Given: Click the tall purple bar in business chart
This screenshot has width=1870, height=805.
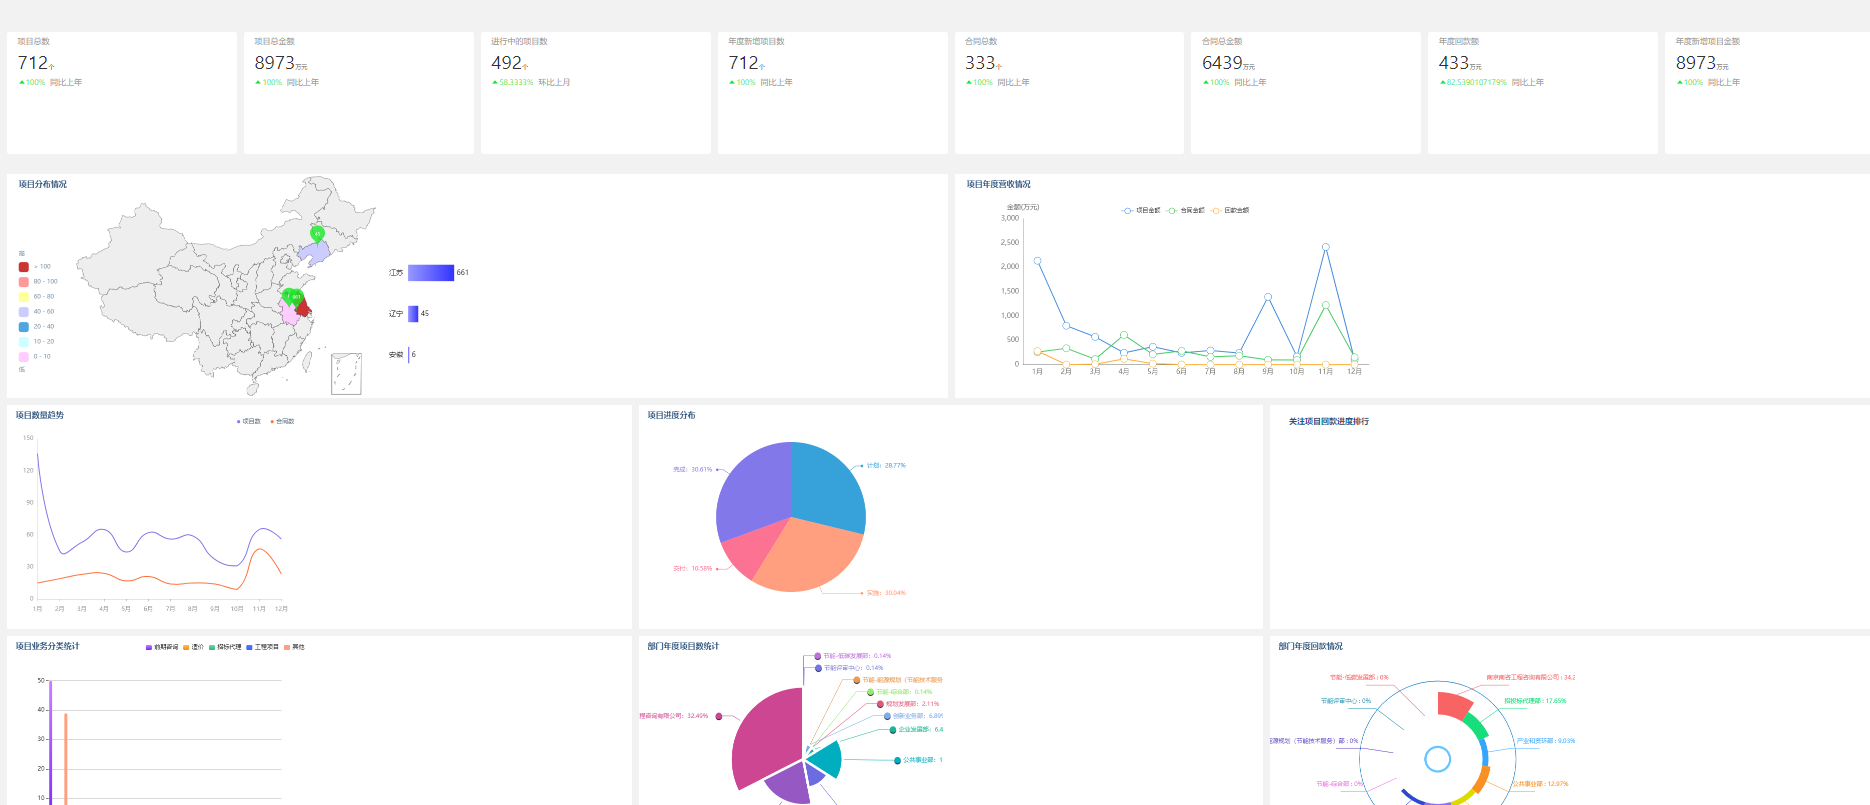Looking at the screenshot, I should [x=50, y=742].
